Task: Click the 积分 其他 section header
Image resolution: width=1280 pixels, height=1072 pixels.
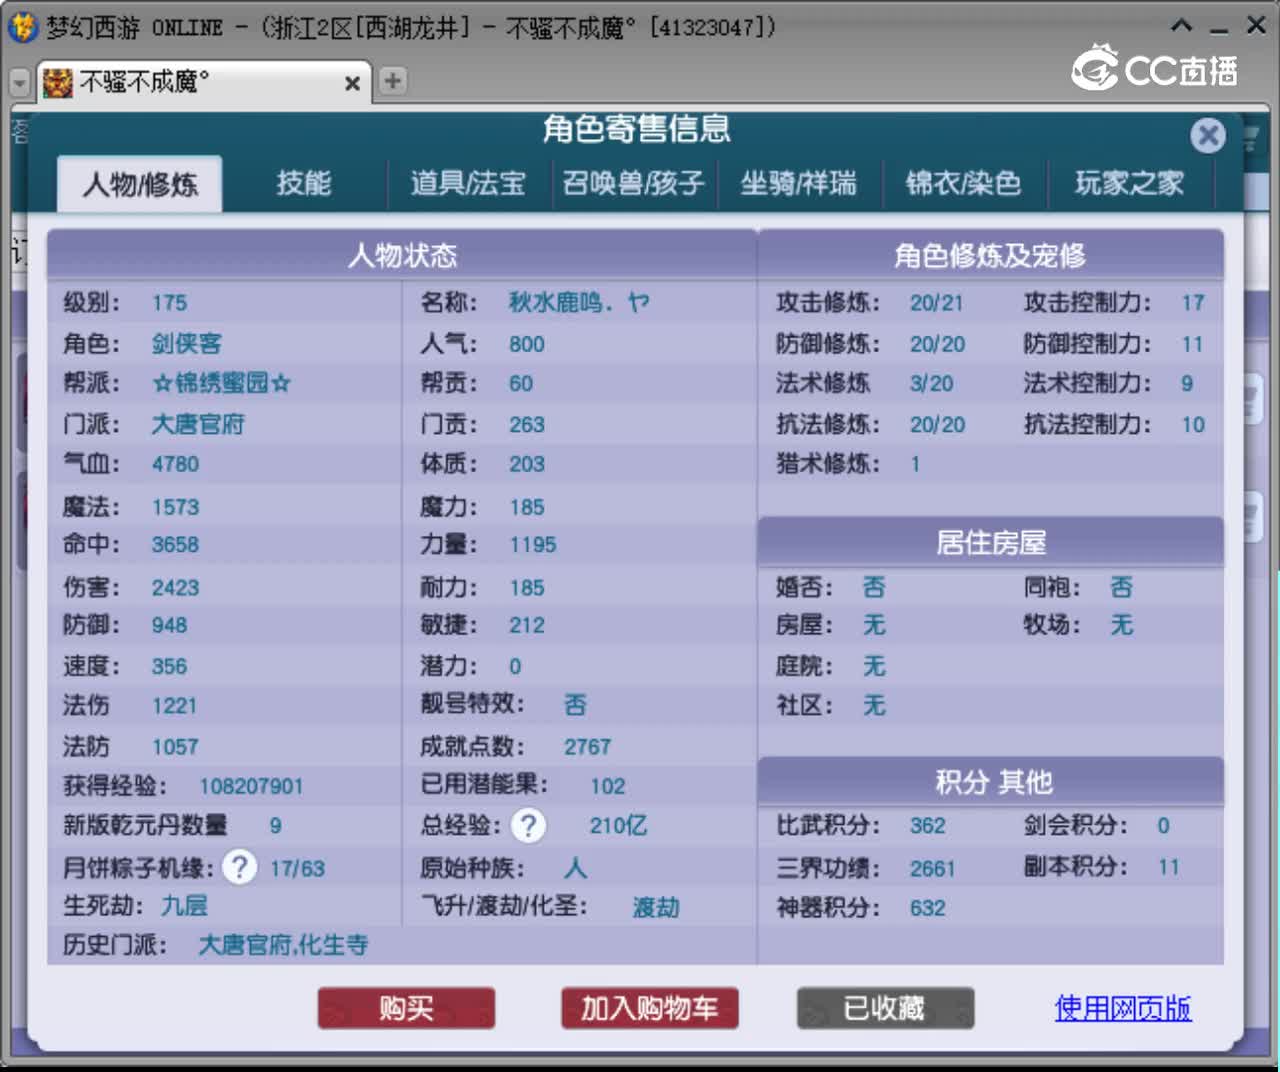Action: 990,781
